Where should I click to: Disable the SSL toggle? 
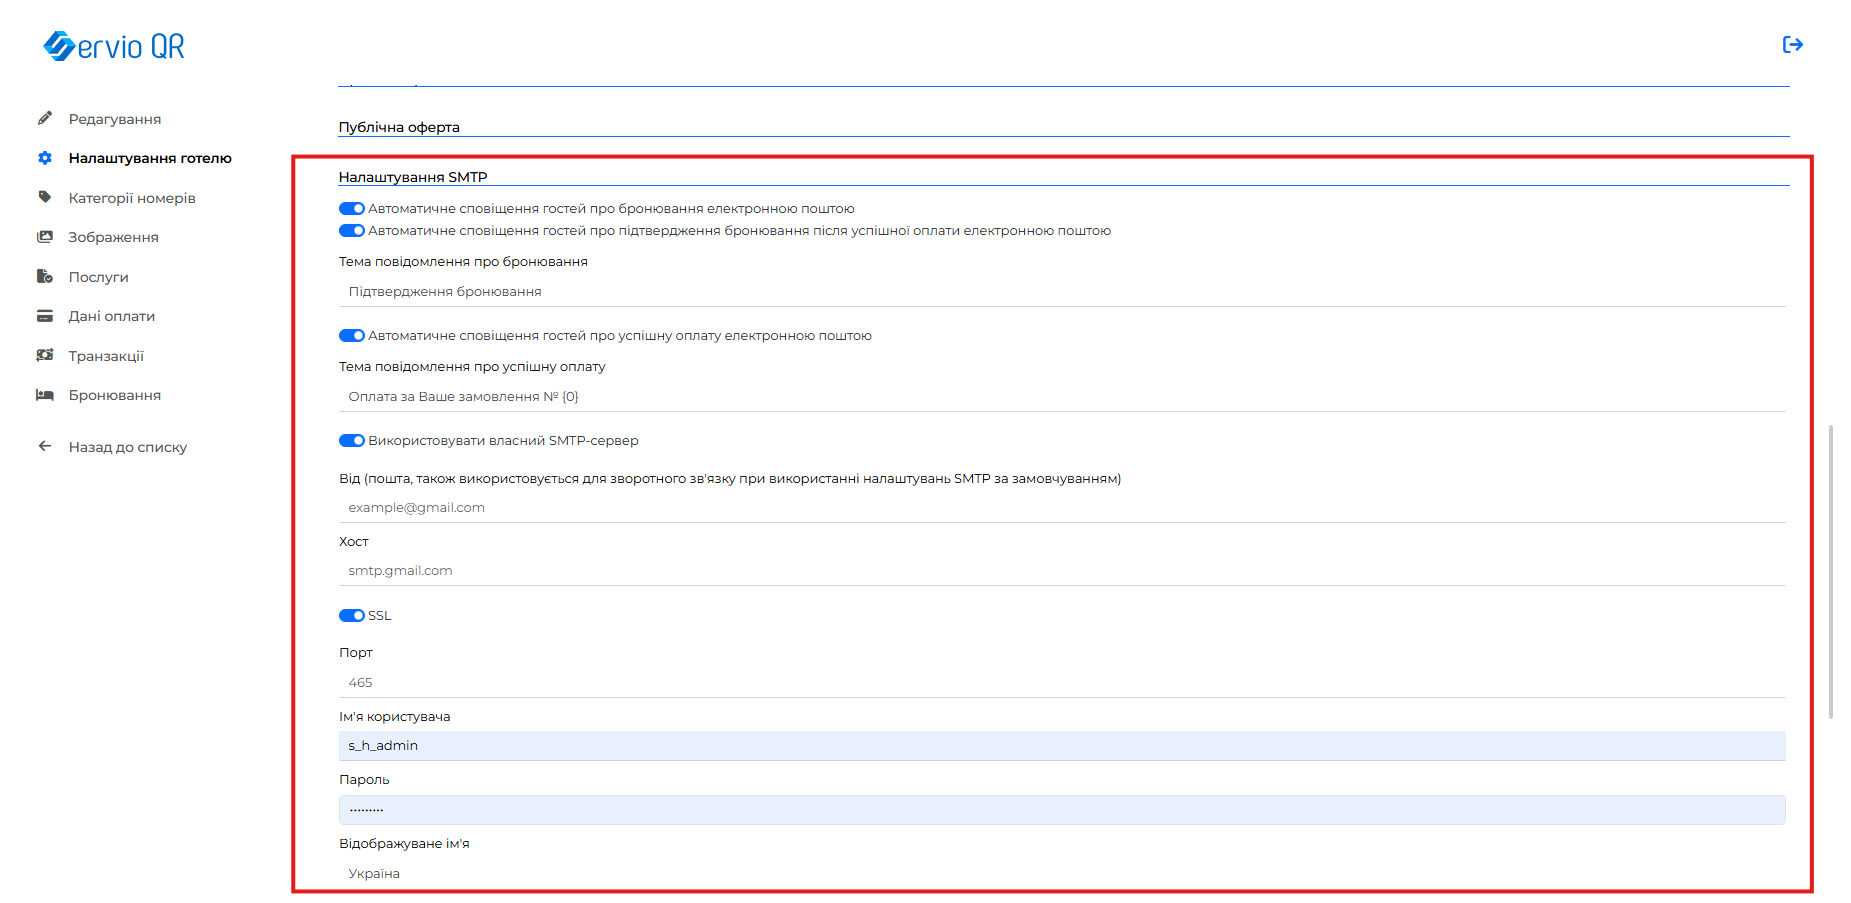(x=351, y=616)
